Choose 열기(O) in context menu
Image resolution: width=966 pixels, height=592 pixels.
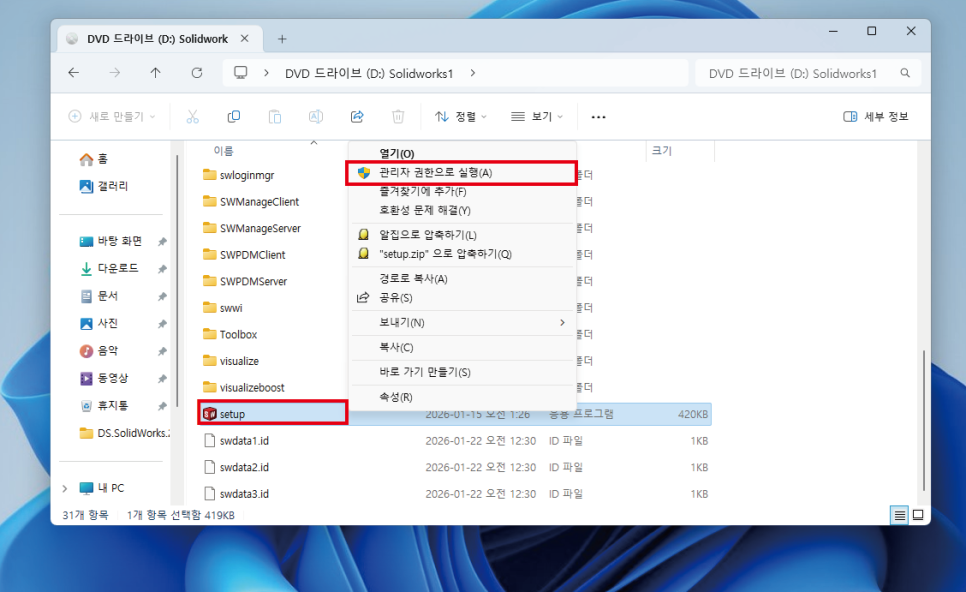pyautogui.click(x=462, y=153)
